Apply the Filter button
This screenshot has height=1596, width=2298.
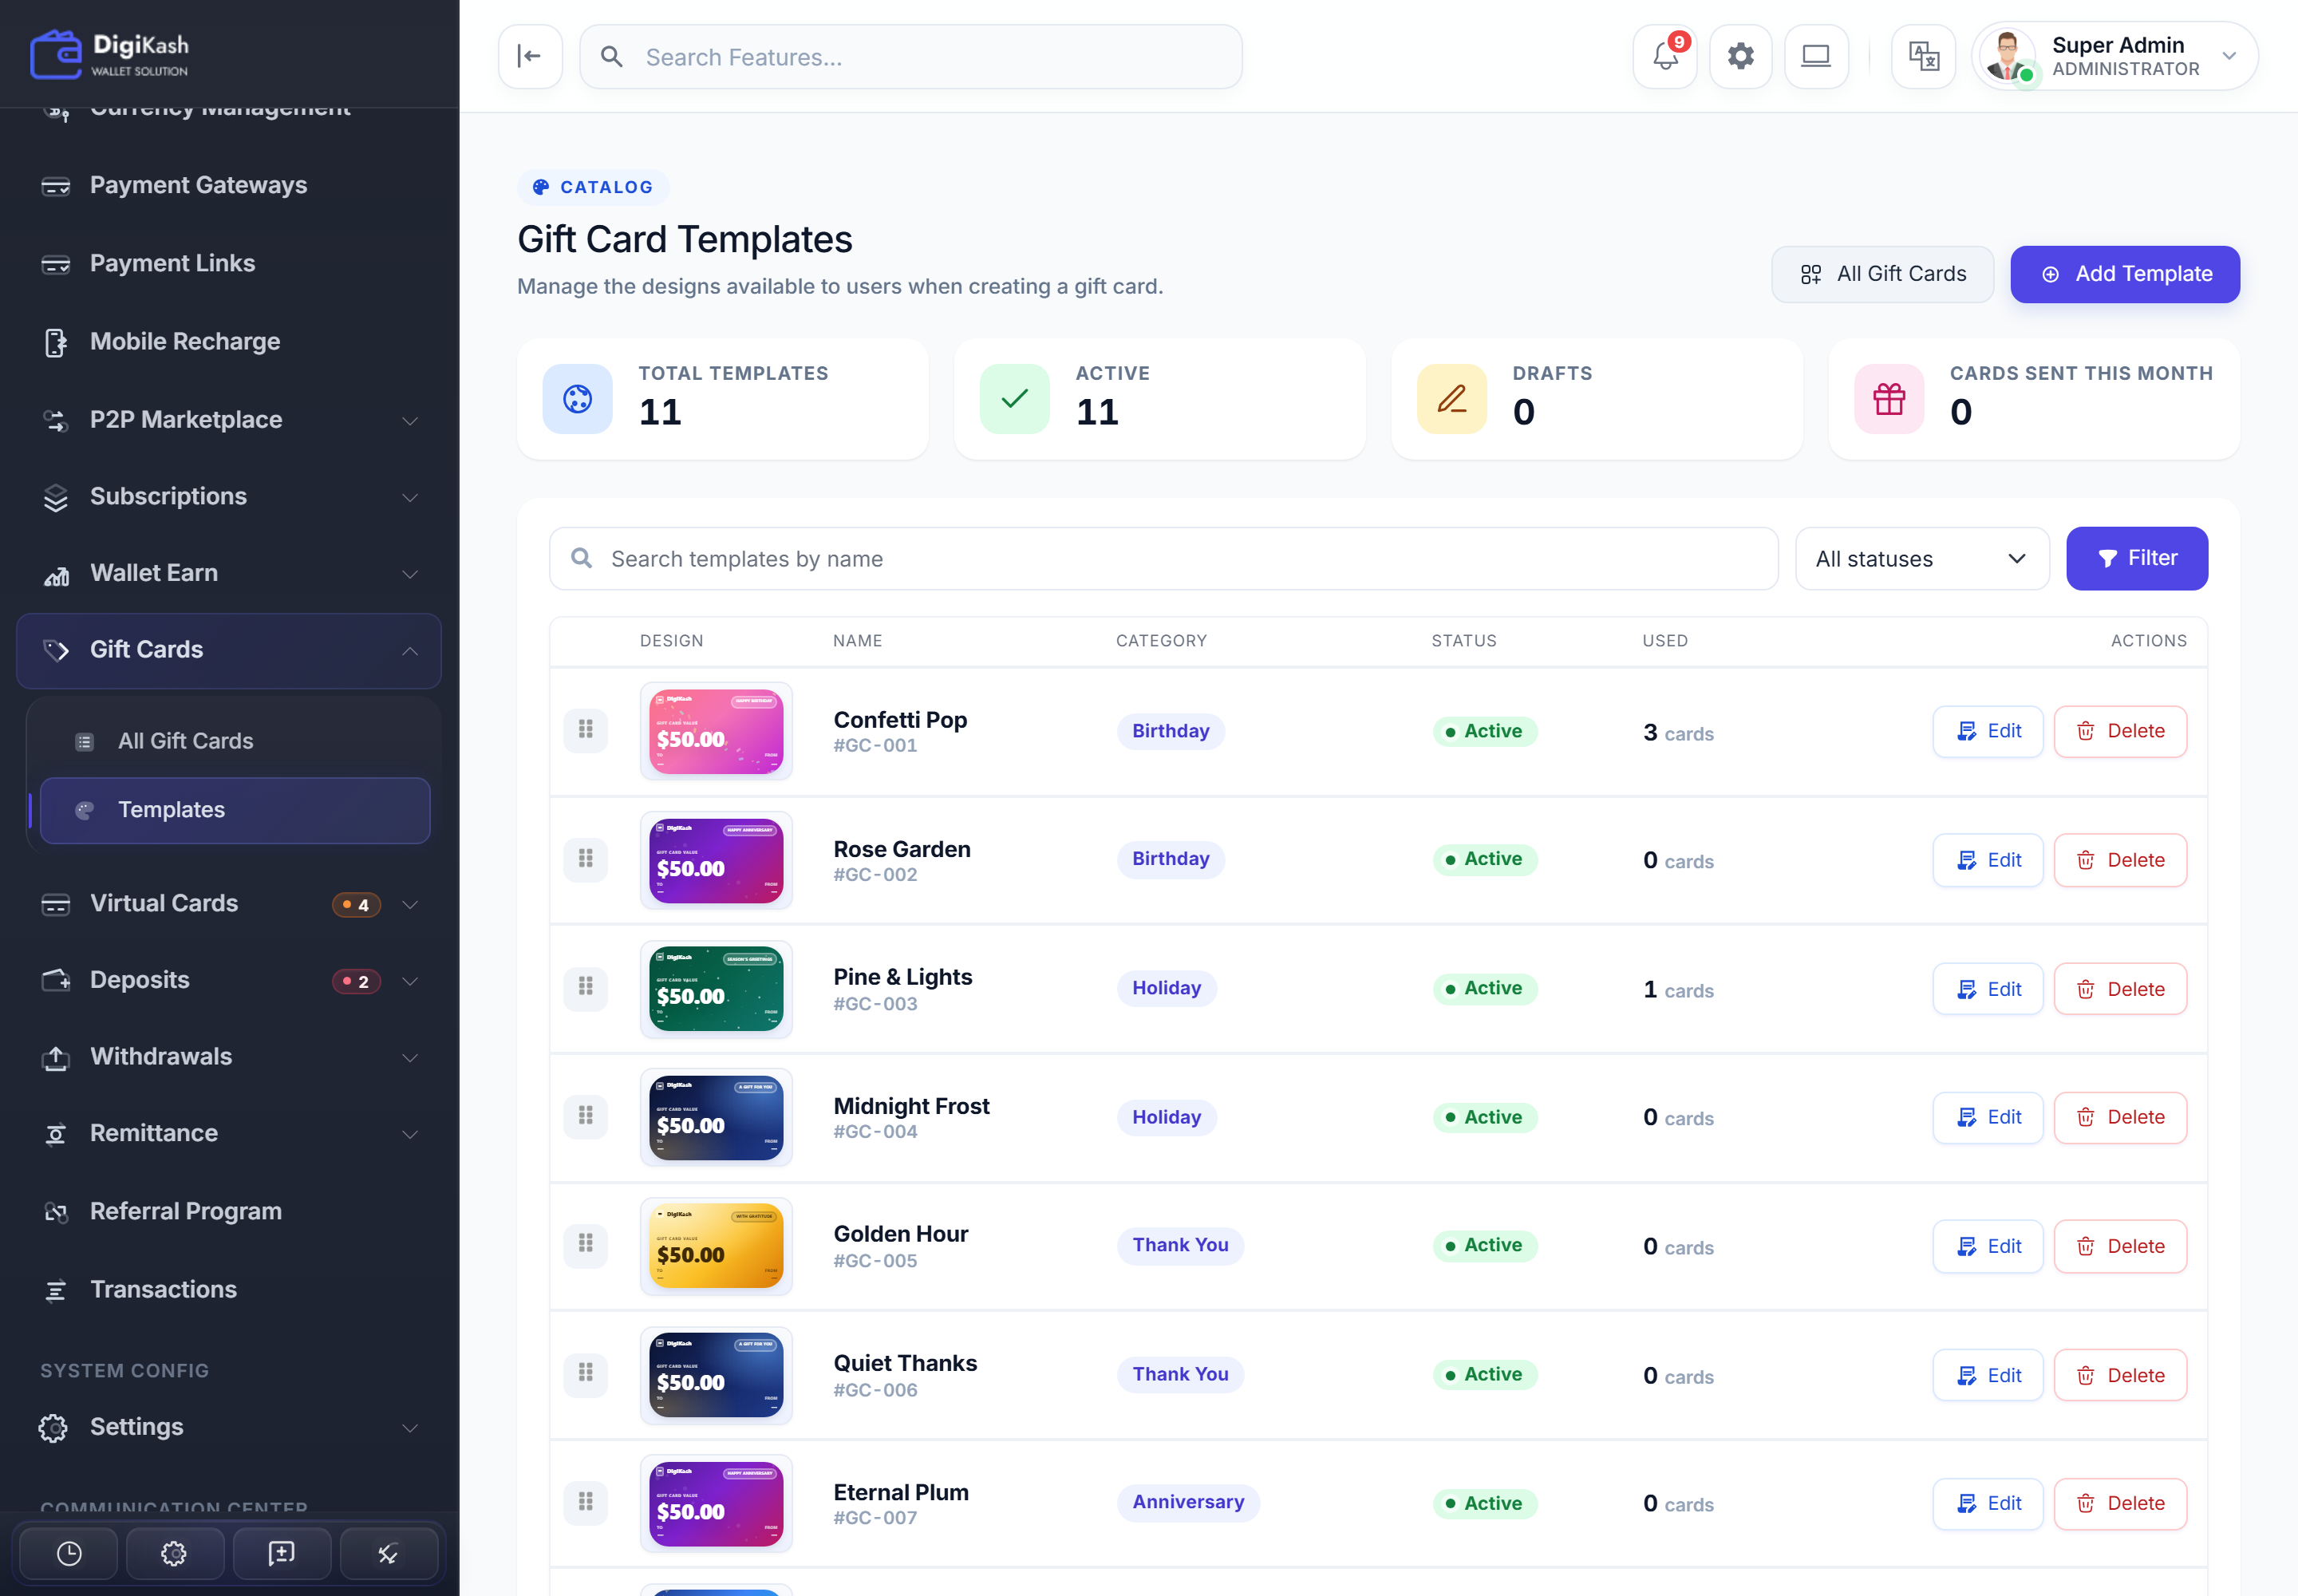point(2137,559)
